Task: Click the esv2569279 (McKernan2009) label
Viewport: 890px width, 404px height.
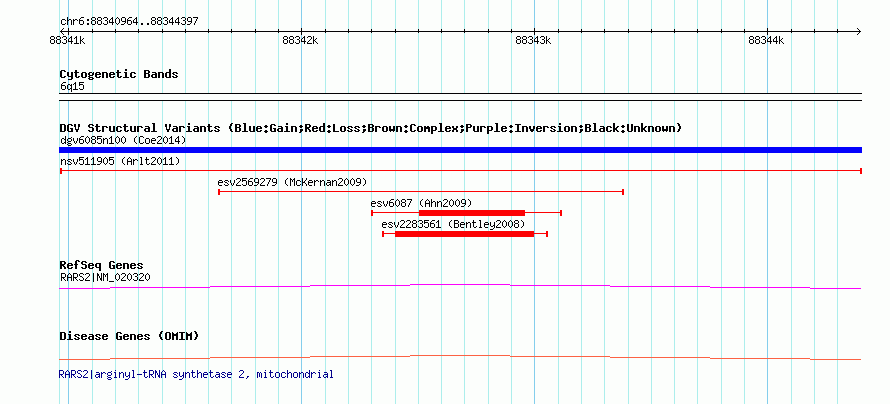Action: click(x=292, y=182)
